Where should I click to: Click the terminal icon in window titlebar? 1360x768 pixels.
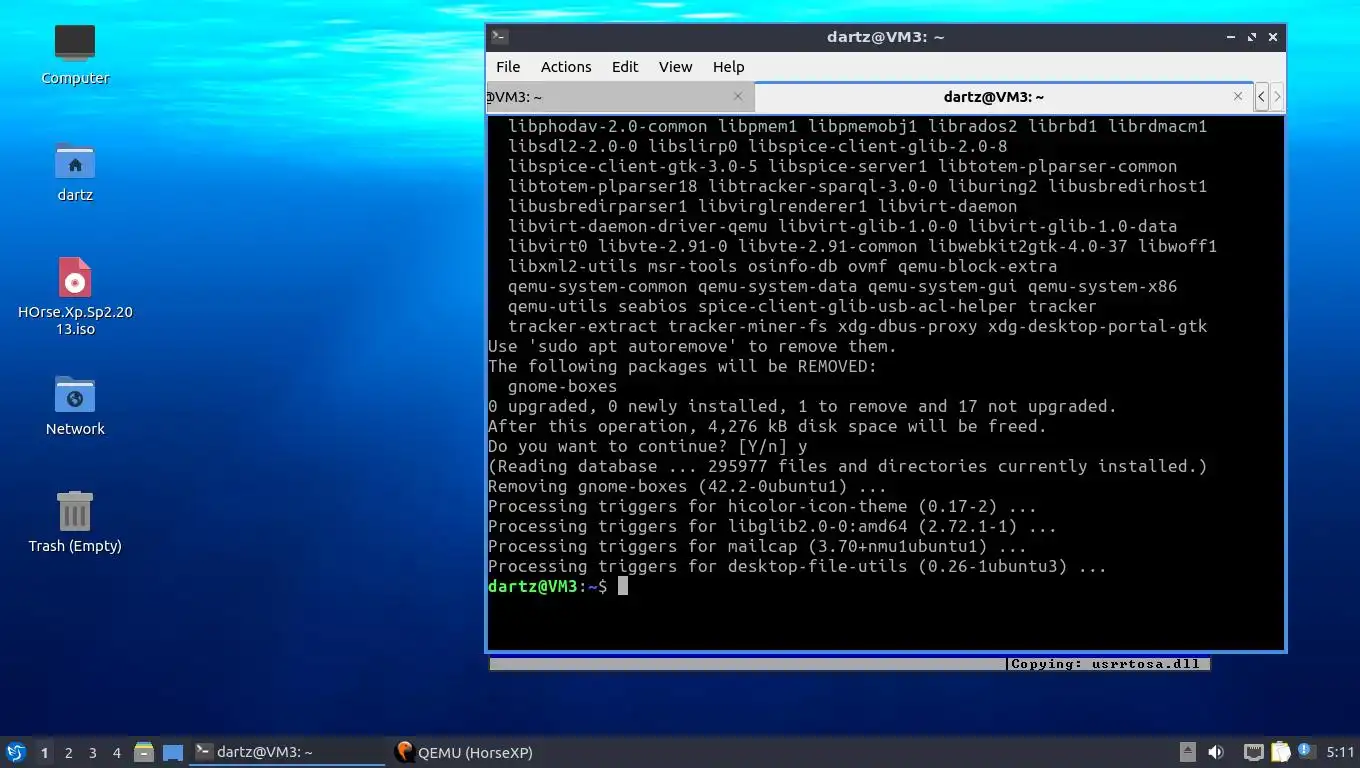tap(500, 37)
